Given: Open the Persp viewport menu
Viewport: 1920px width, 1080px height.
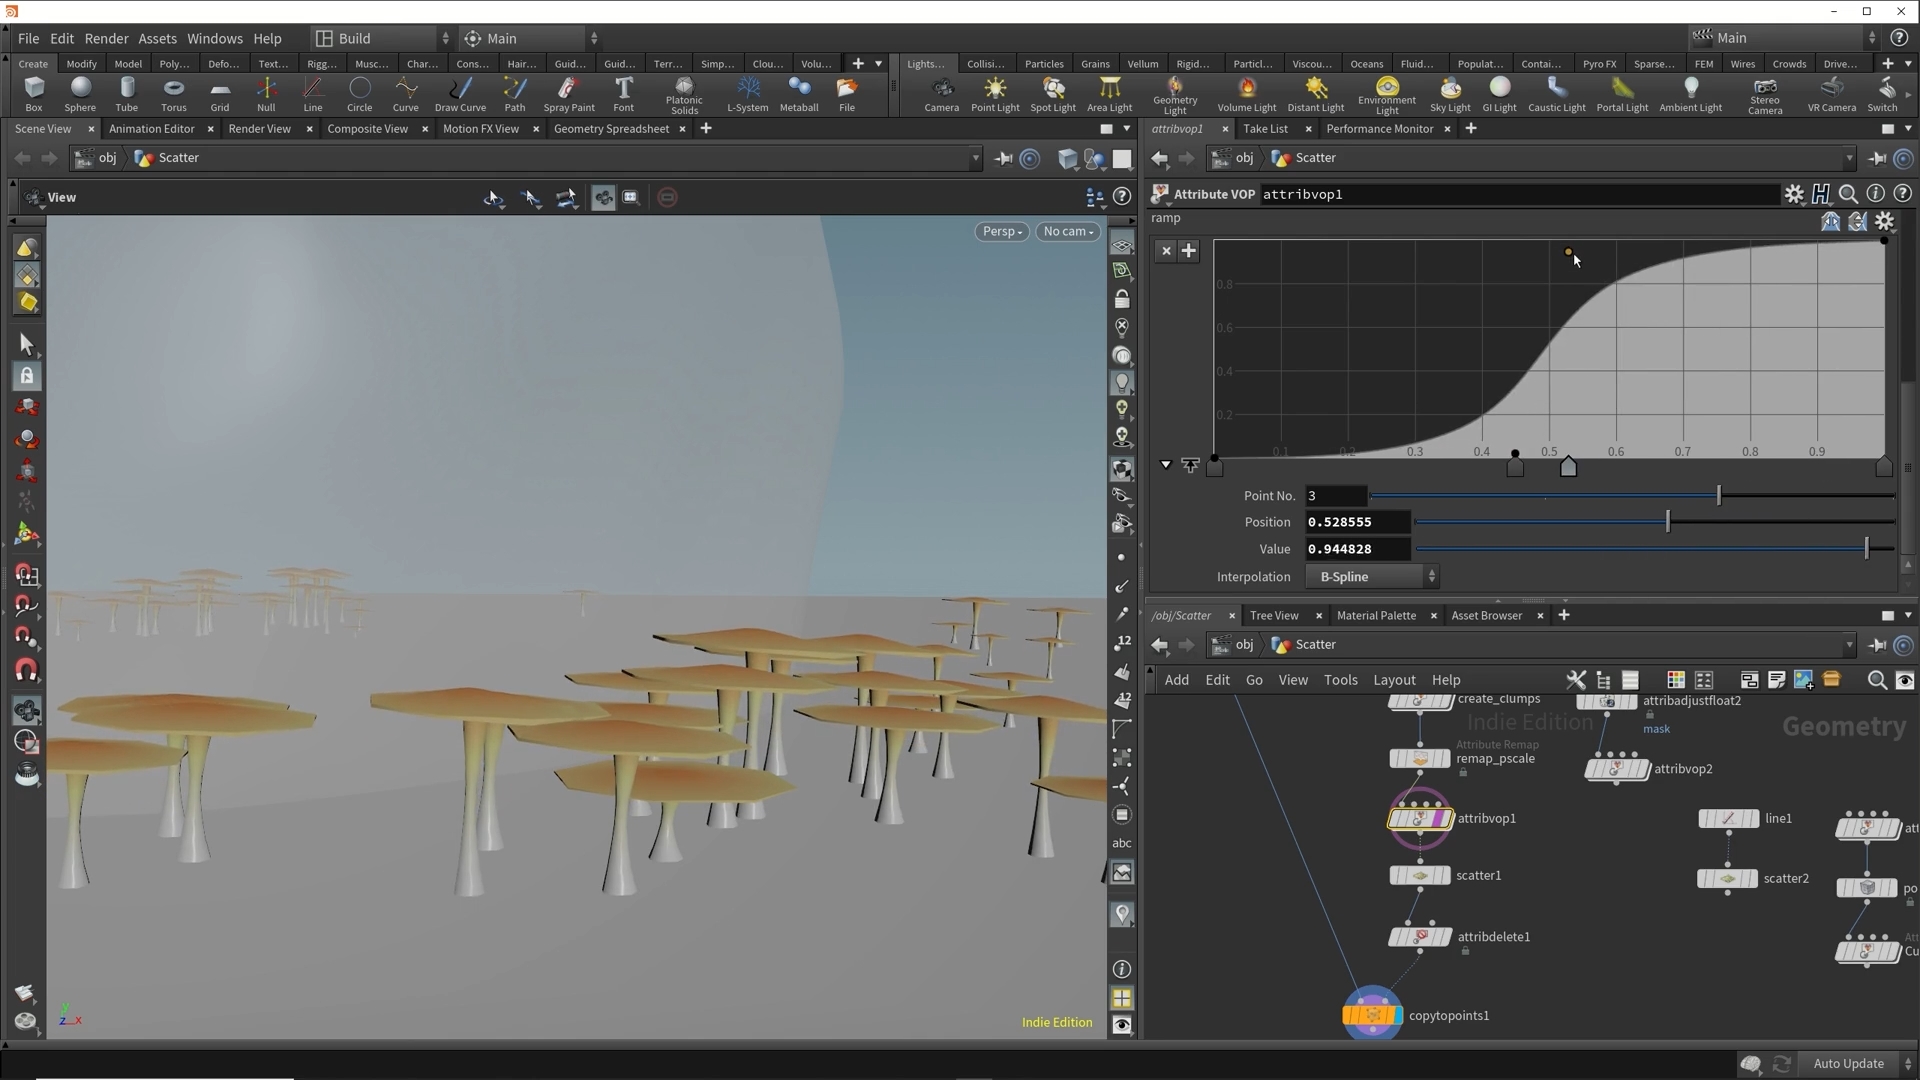Looking at the screenshot, I should 1001,231.
